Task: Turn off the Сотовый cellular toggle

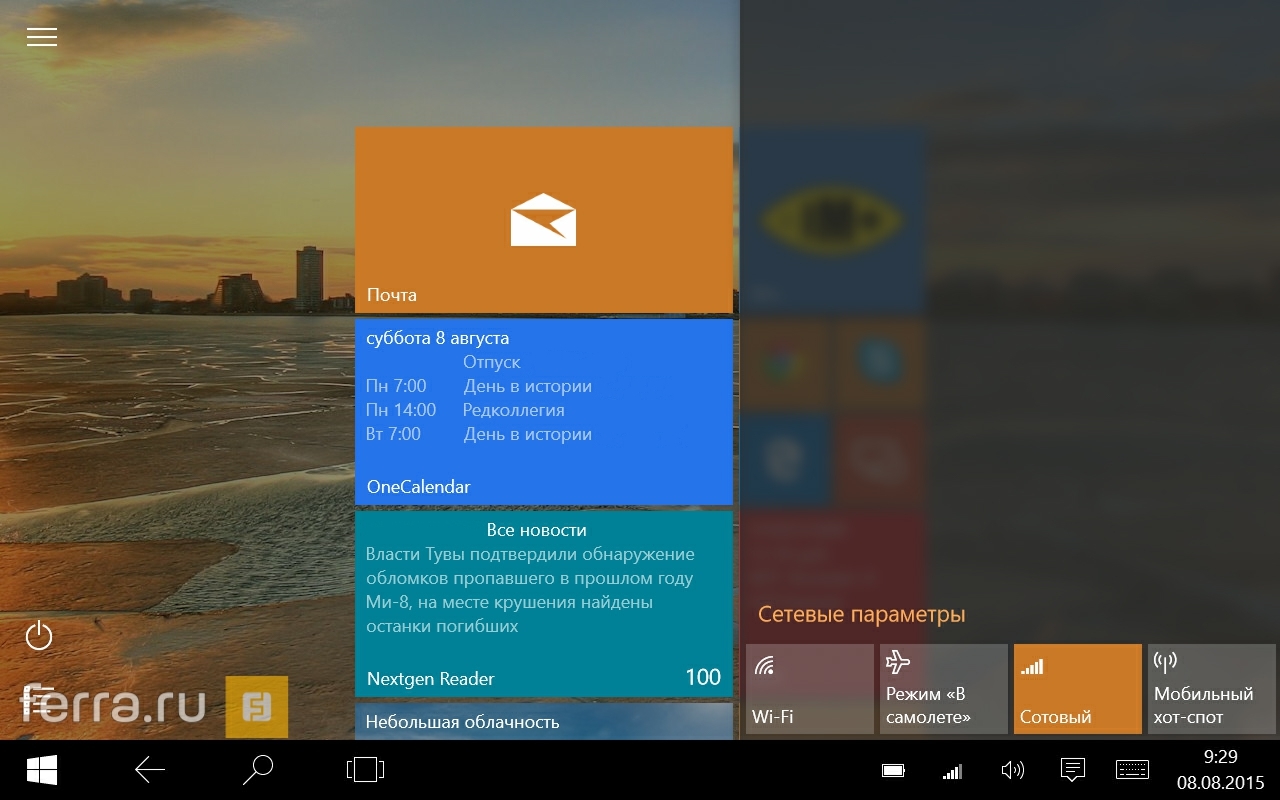Action: (x=1078, y=688)
